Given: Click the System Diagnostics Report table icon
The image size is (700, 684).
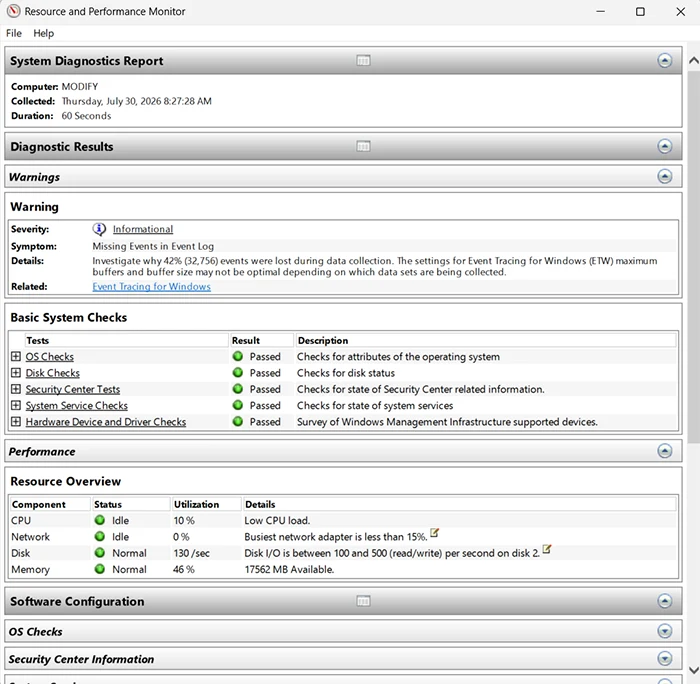Looking at the screenshot, I should pos(363,60).
